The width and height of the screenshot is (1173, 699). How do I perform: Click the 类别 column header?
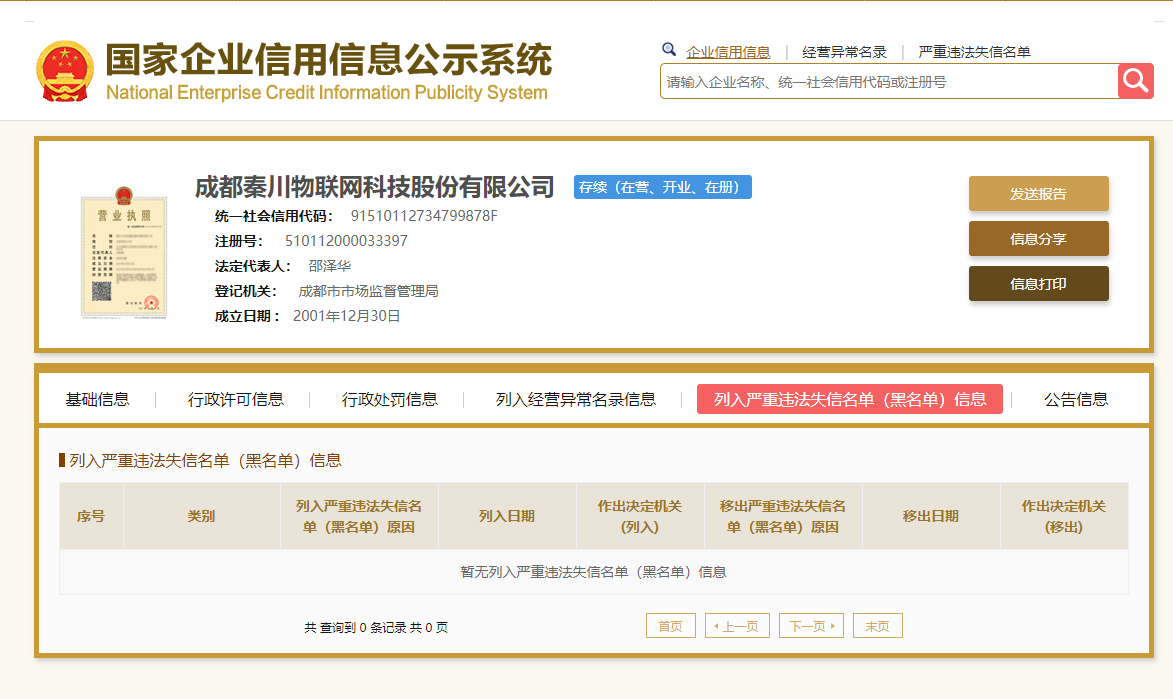[201, 516]
